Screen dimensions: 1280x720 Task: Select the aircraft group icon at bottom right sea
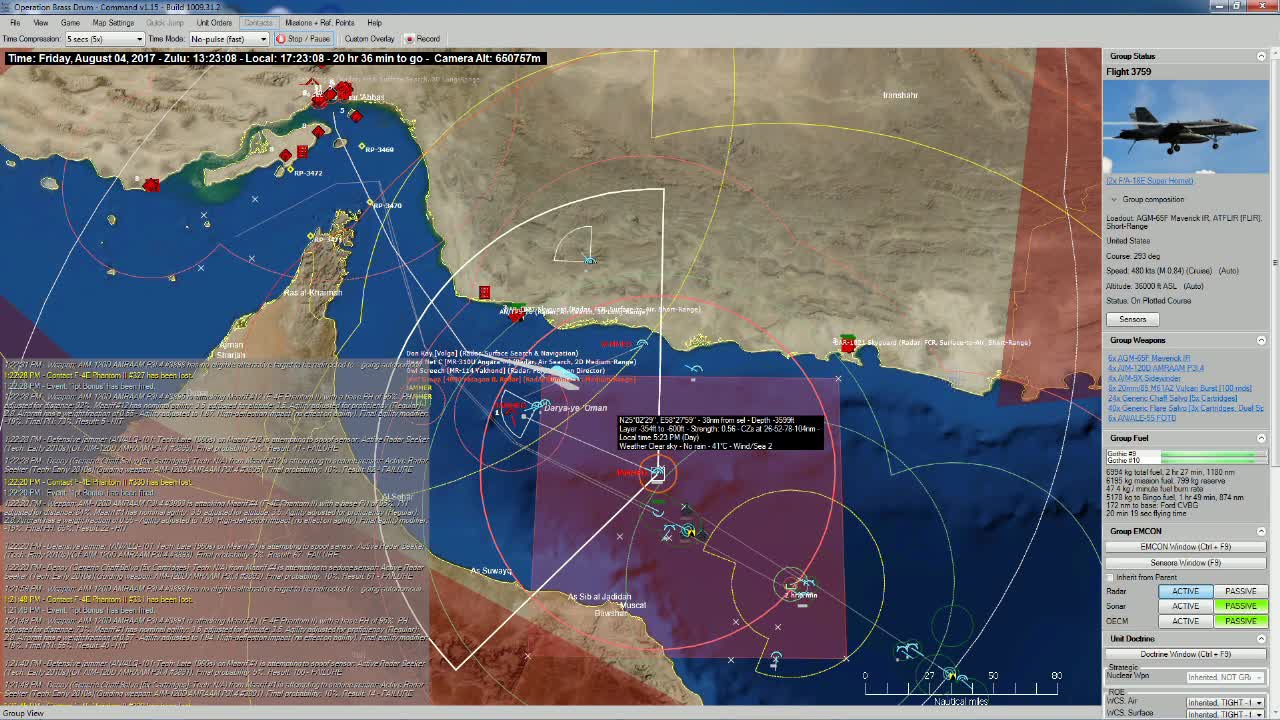point(908,651)
